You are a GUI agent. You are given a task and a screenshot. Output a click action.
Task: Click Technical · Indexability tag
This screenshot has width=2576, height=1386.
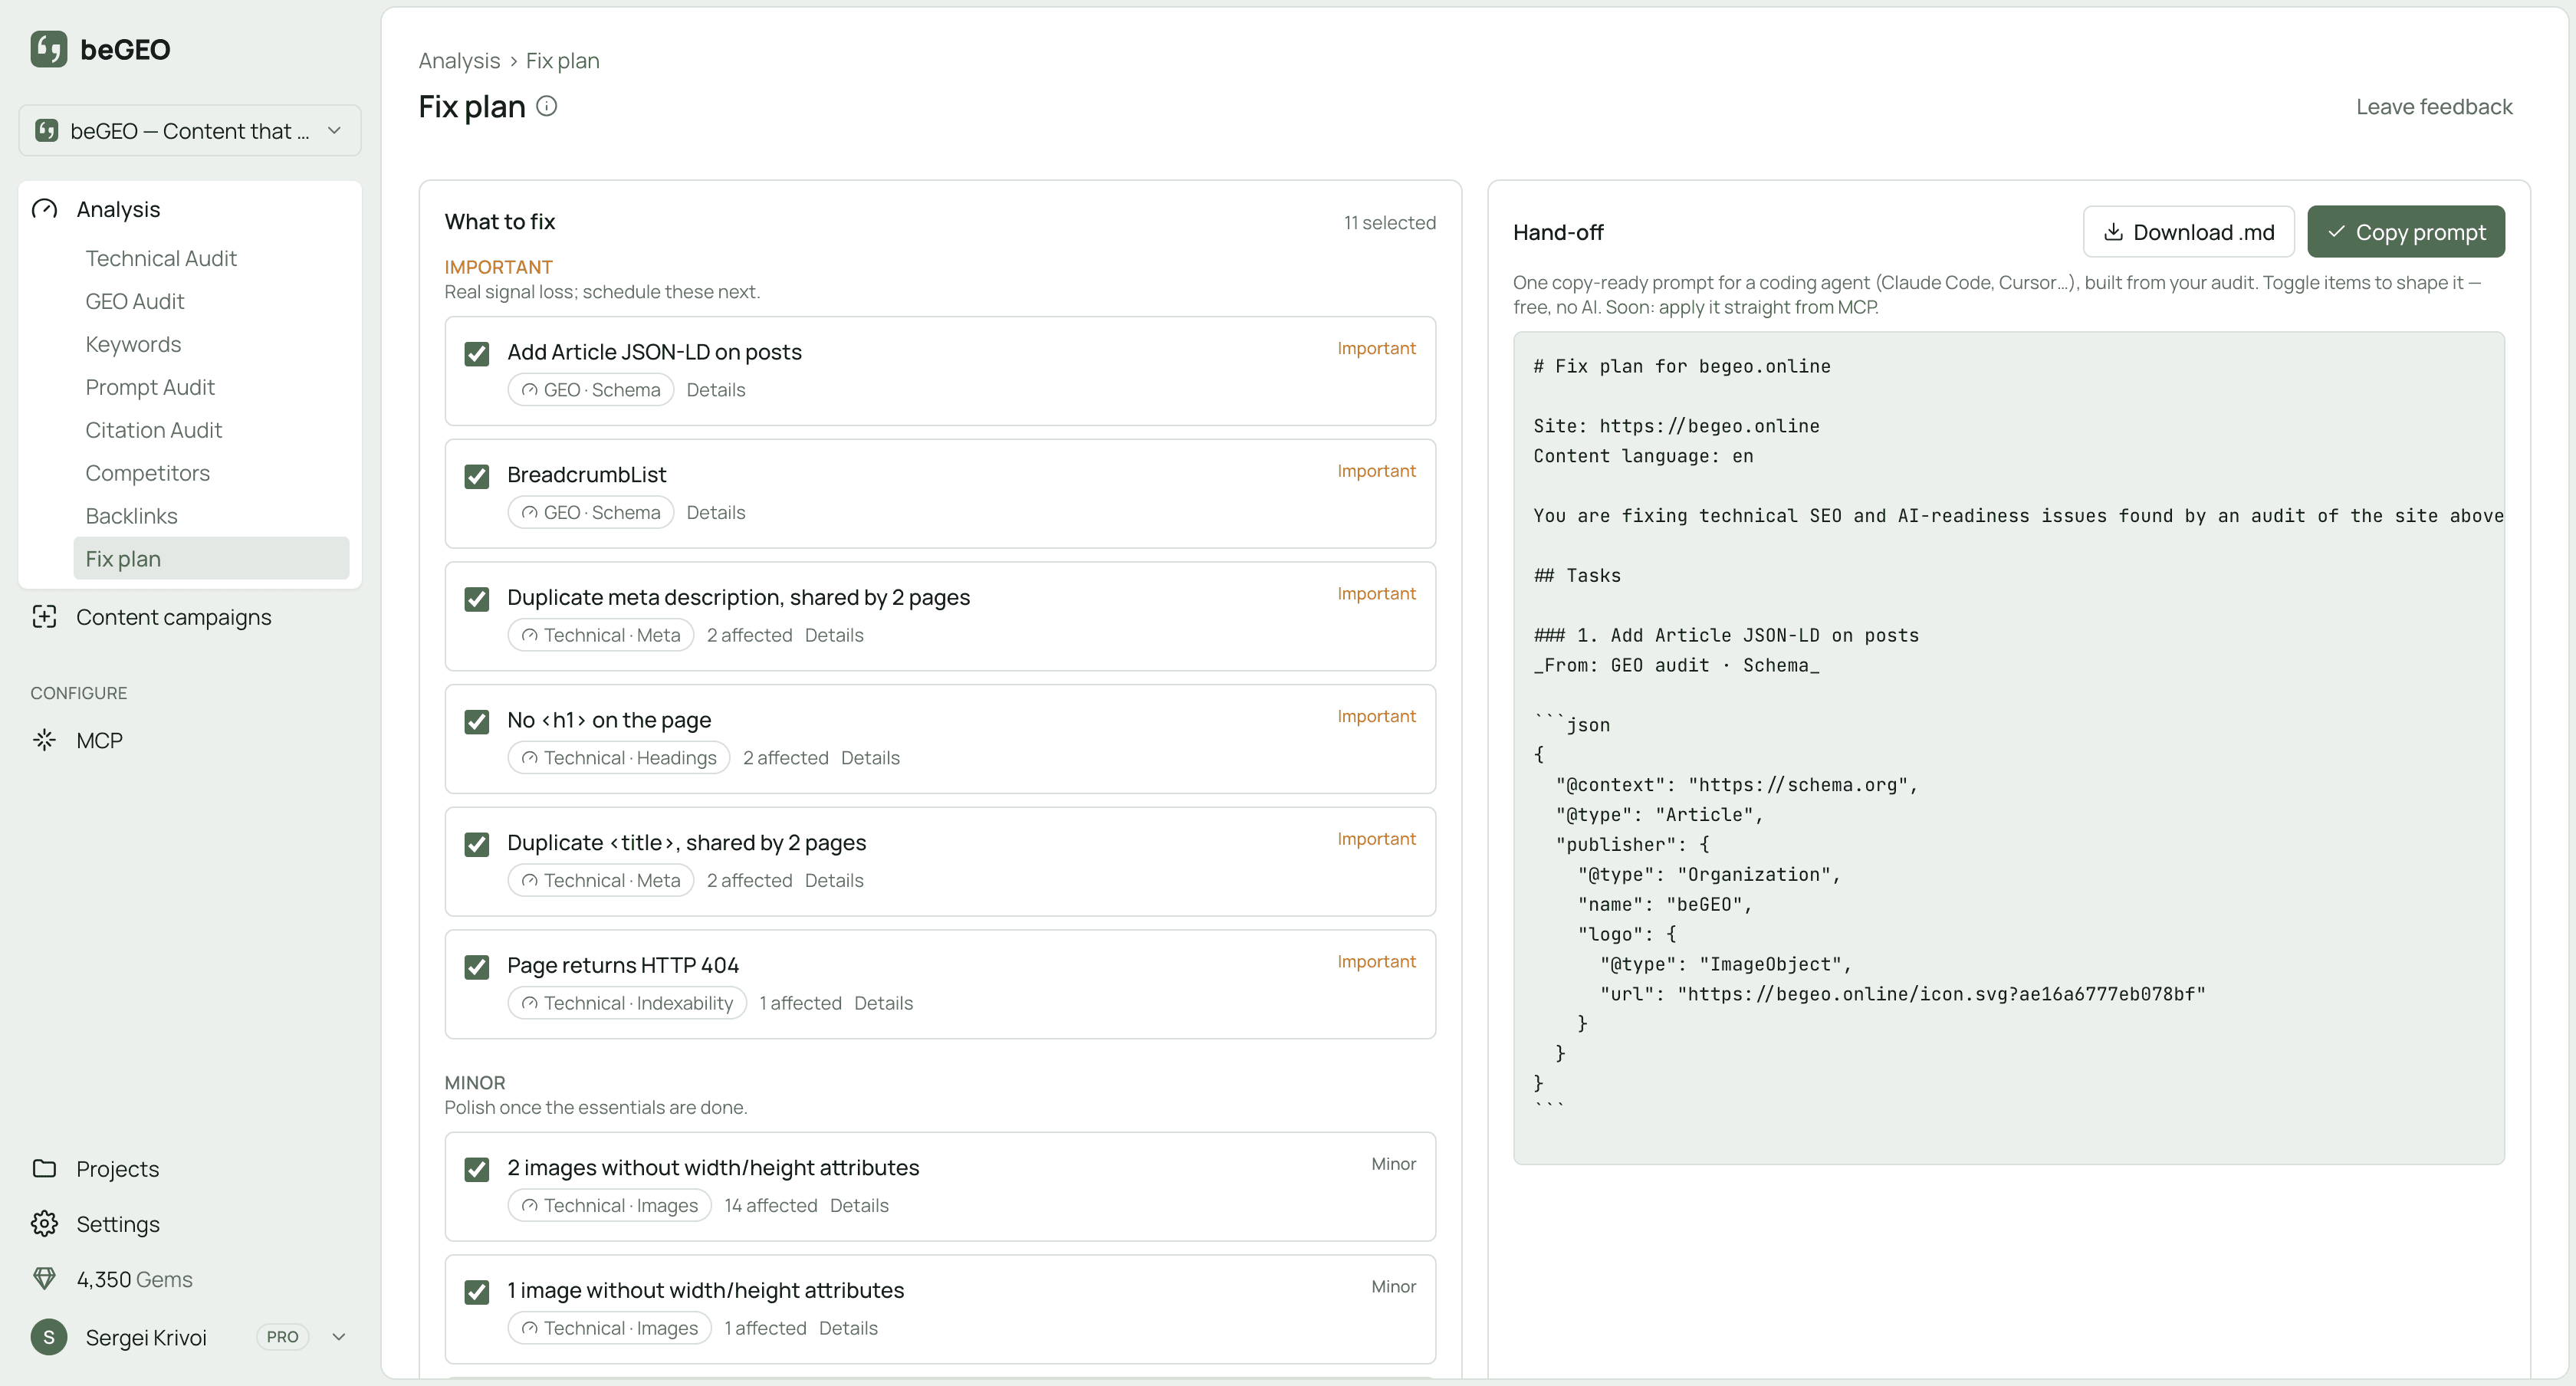(x=627, y=1003)
